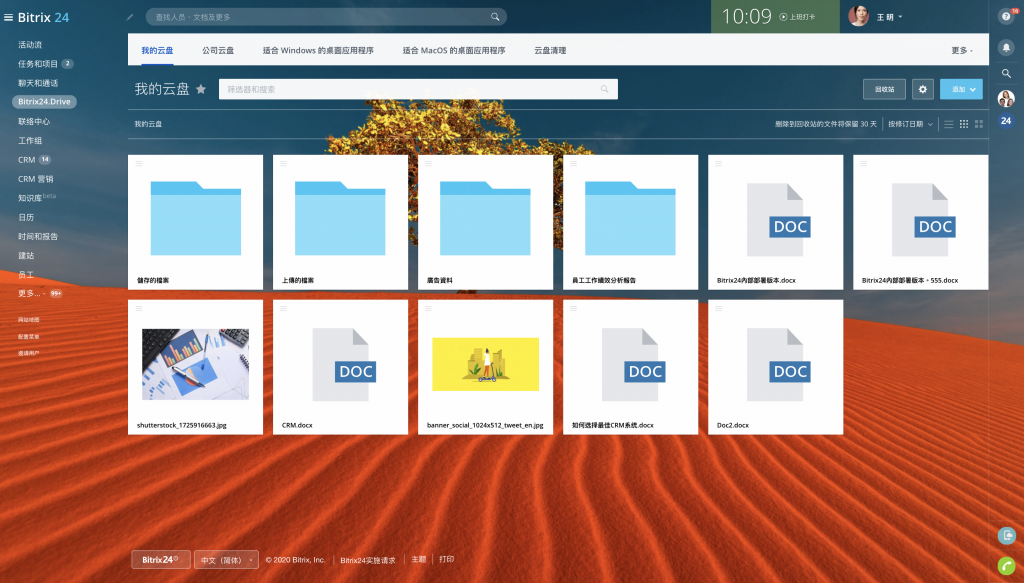Click the 回收站 recycle bin button

coord(884,89)
